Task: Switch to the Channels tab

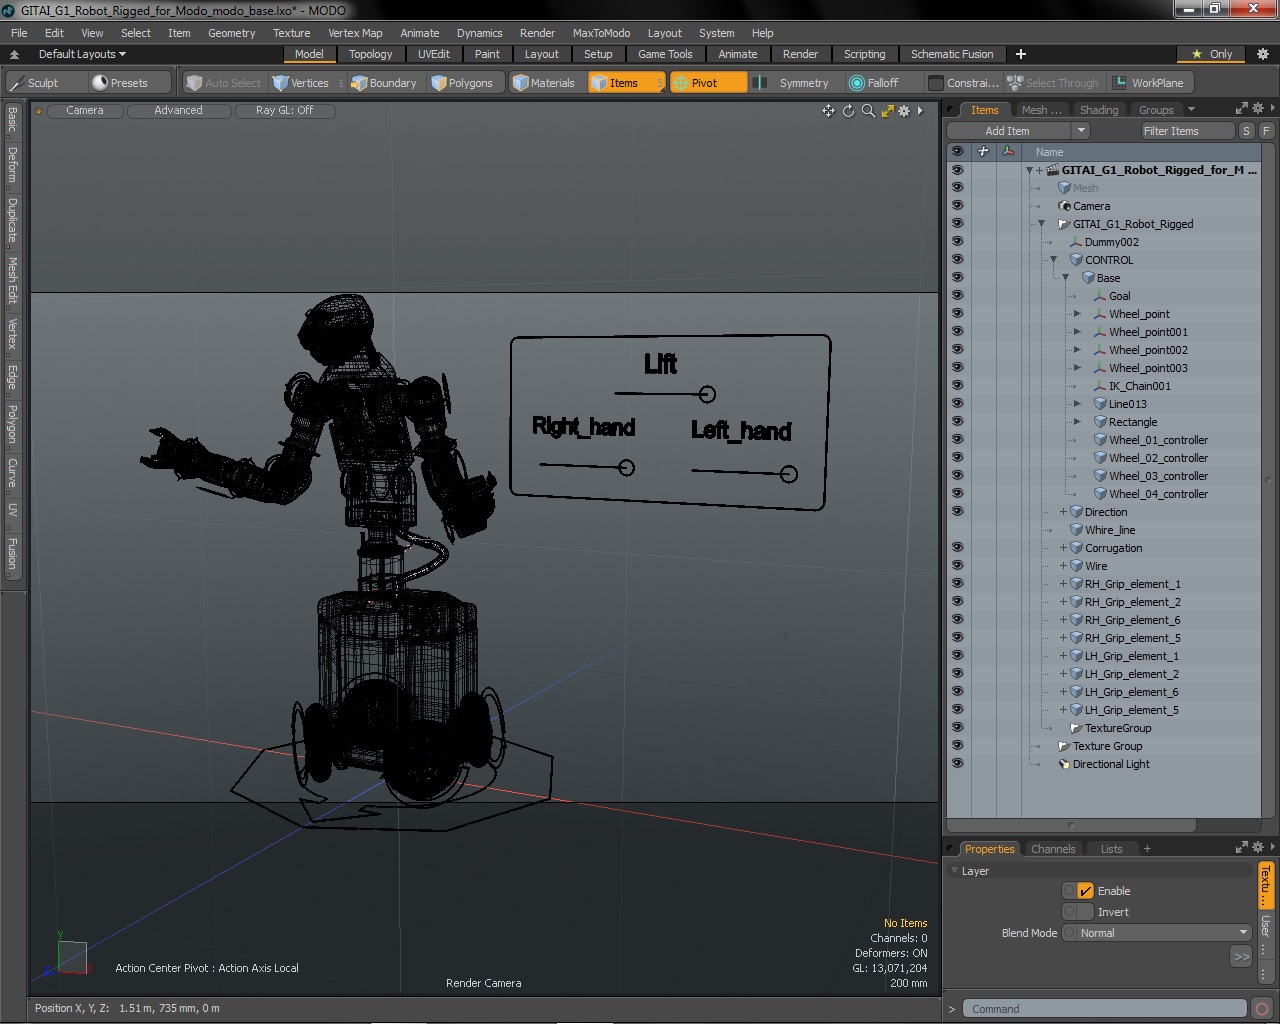Action: (x=1053, y=849)
